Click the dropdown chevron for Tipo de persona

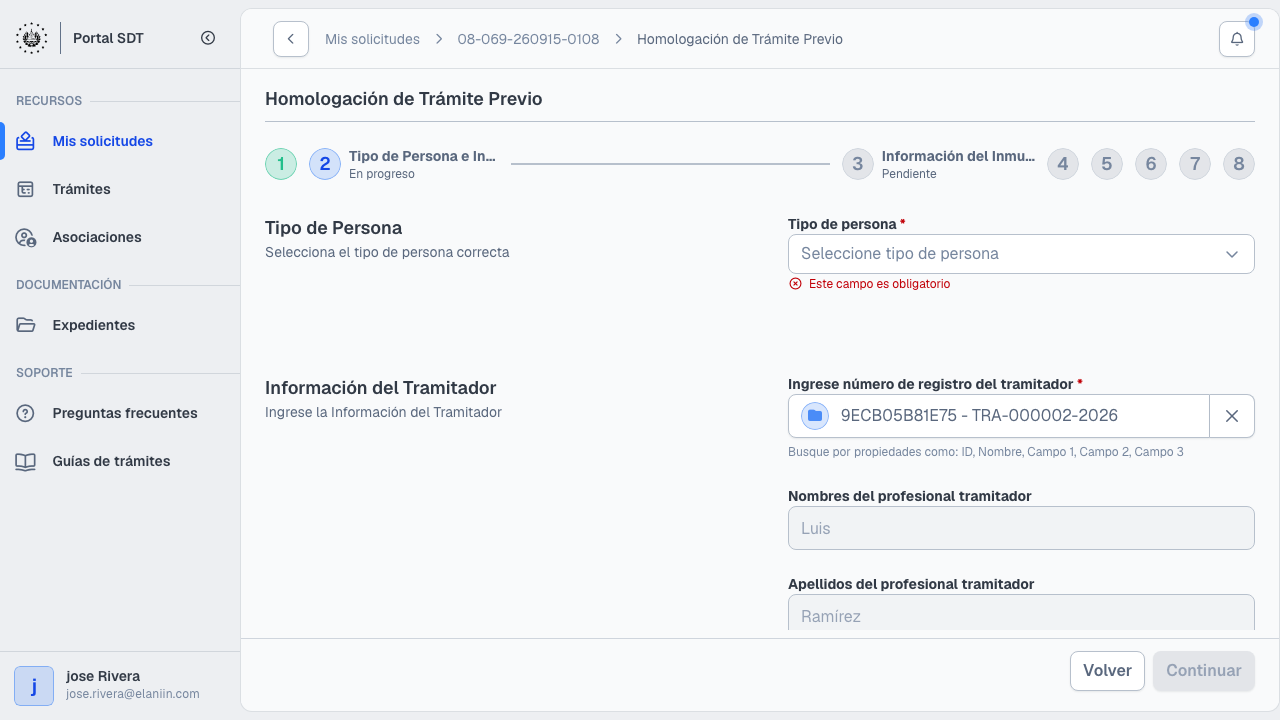[1232, 254]
